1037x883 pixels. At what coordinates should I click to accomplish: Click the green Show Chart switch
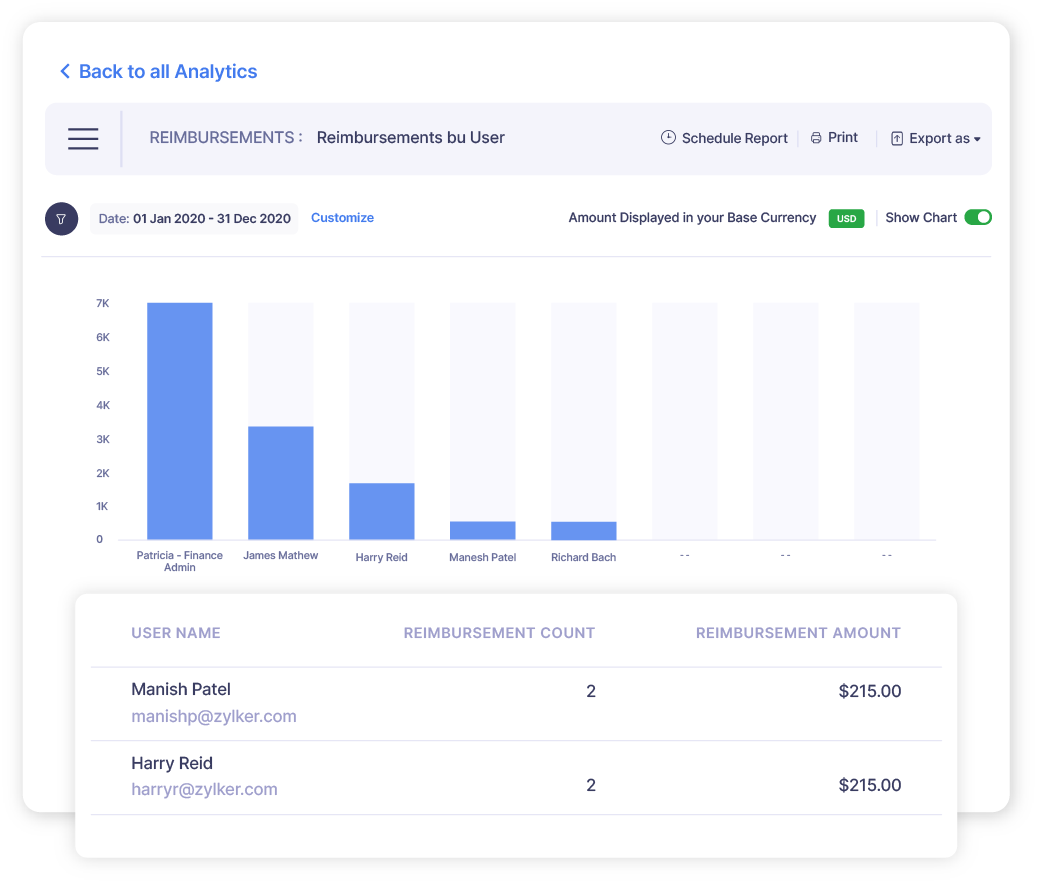pyautogui.click(x=978, y=217)
